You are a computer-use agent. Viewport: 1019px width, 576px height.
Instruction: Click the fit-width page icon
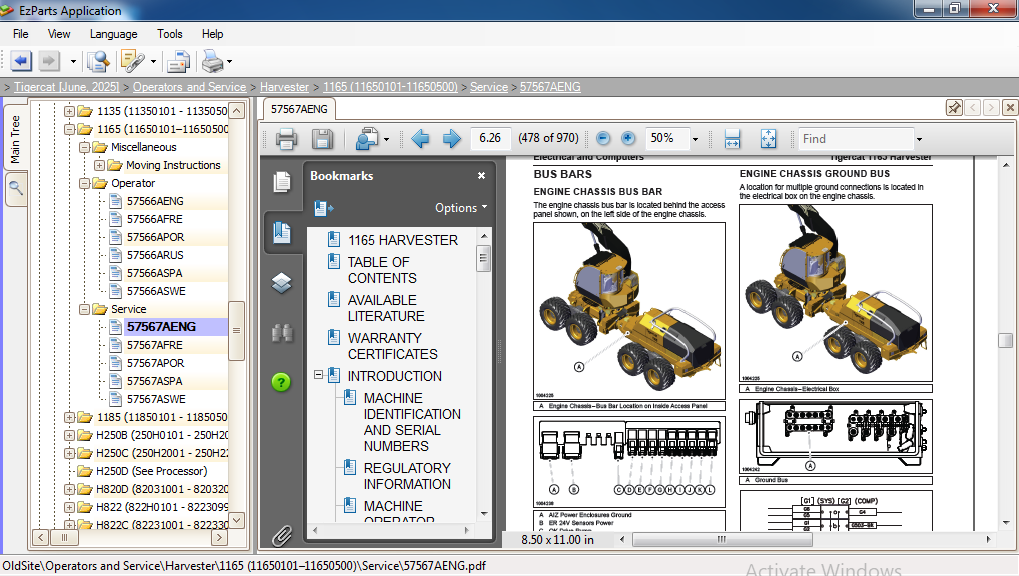point(732,138)
